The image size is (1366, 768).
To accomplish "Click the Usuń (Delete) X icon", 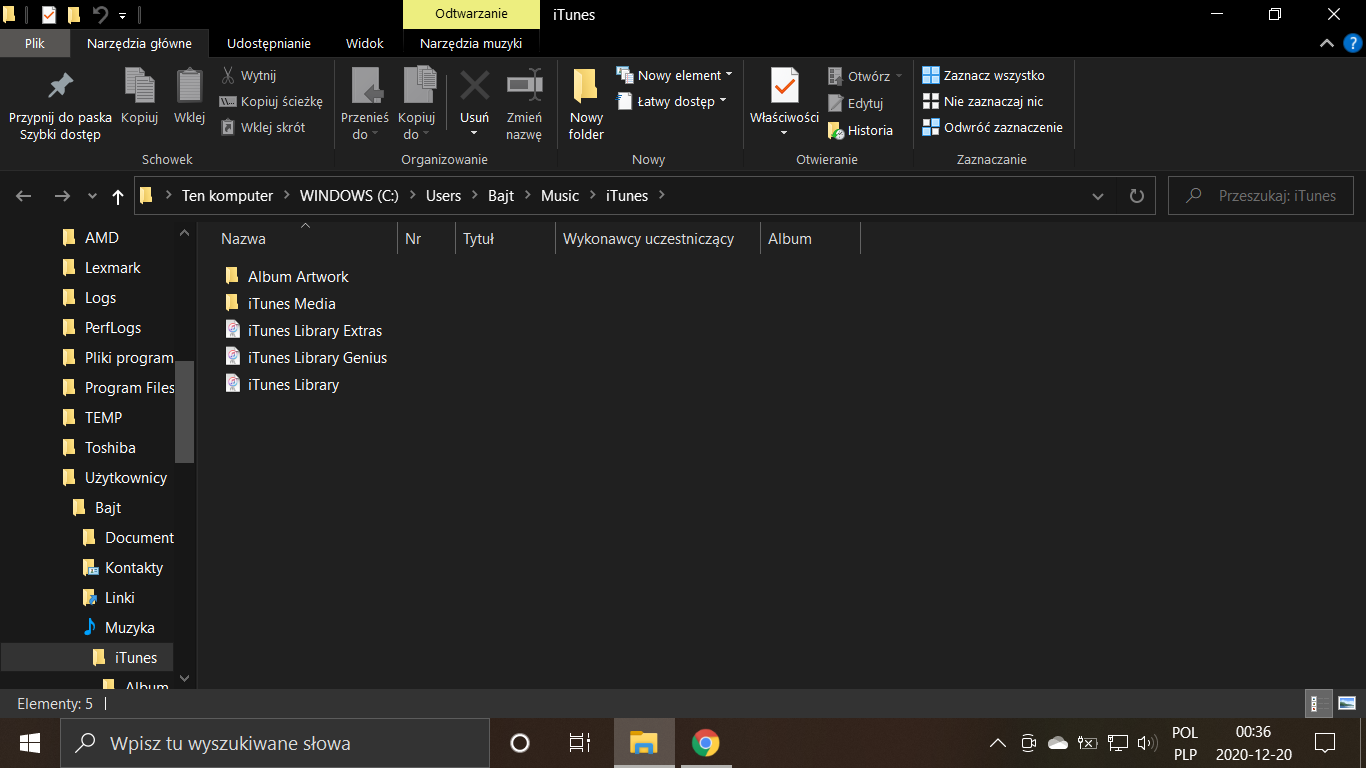I will click(474, 87).
